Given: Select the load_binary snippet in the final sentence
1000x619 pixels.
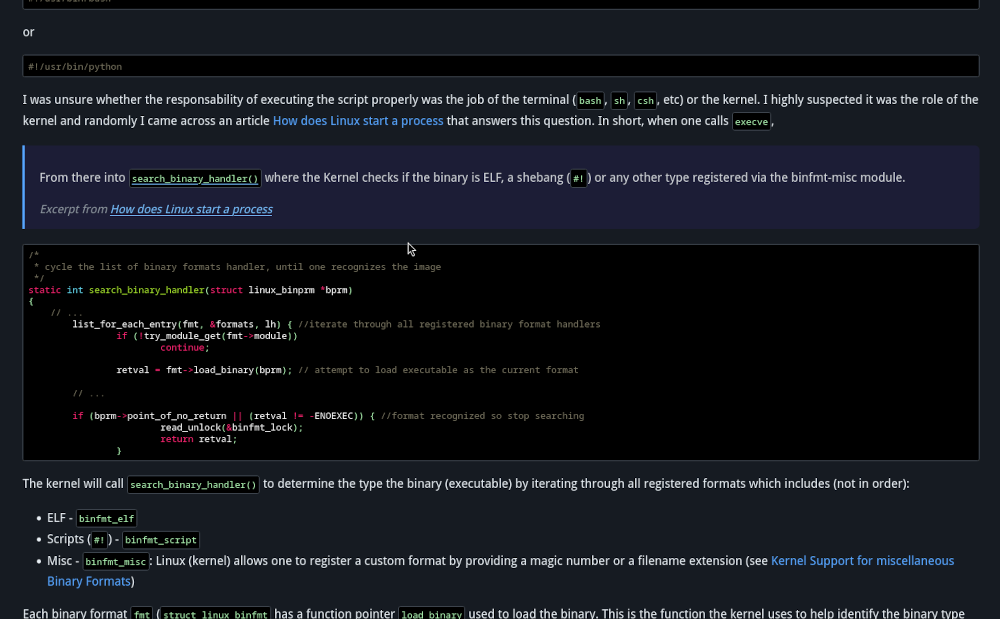Looking at the screenshot, I should click(431, 613).
